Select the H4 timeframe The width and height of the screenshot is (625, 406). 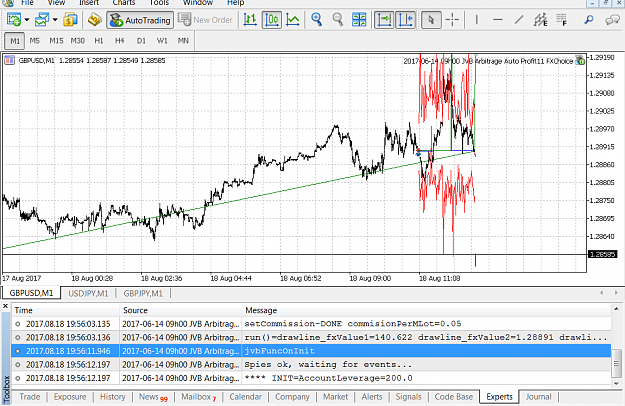coord(120,41)
